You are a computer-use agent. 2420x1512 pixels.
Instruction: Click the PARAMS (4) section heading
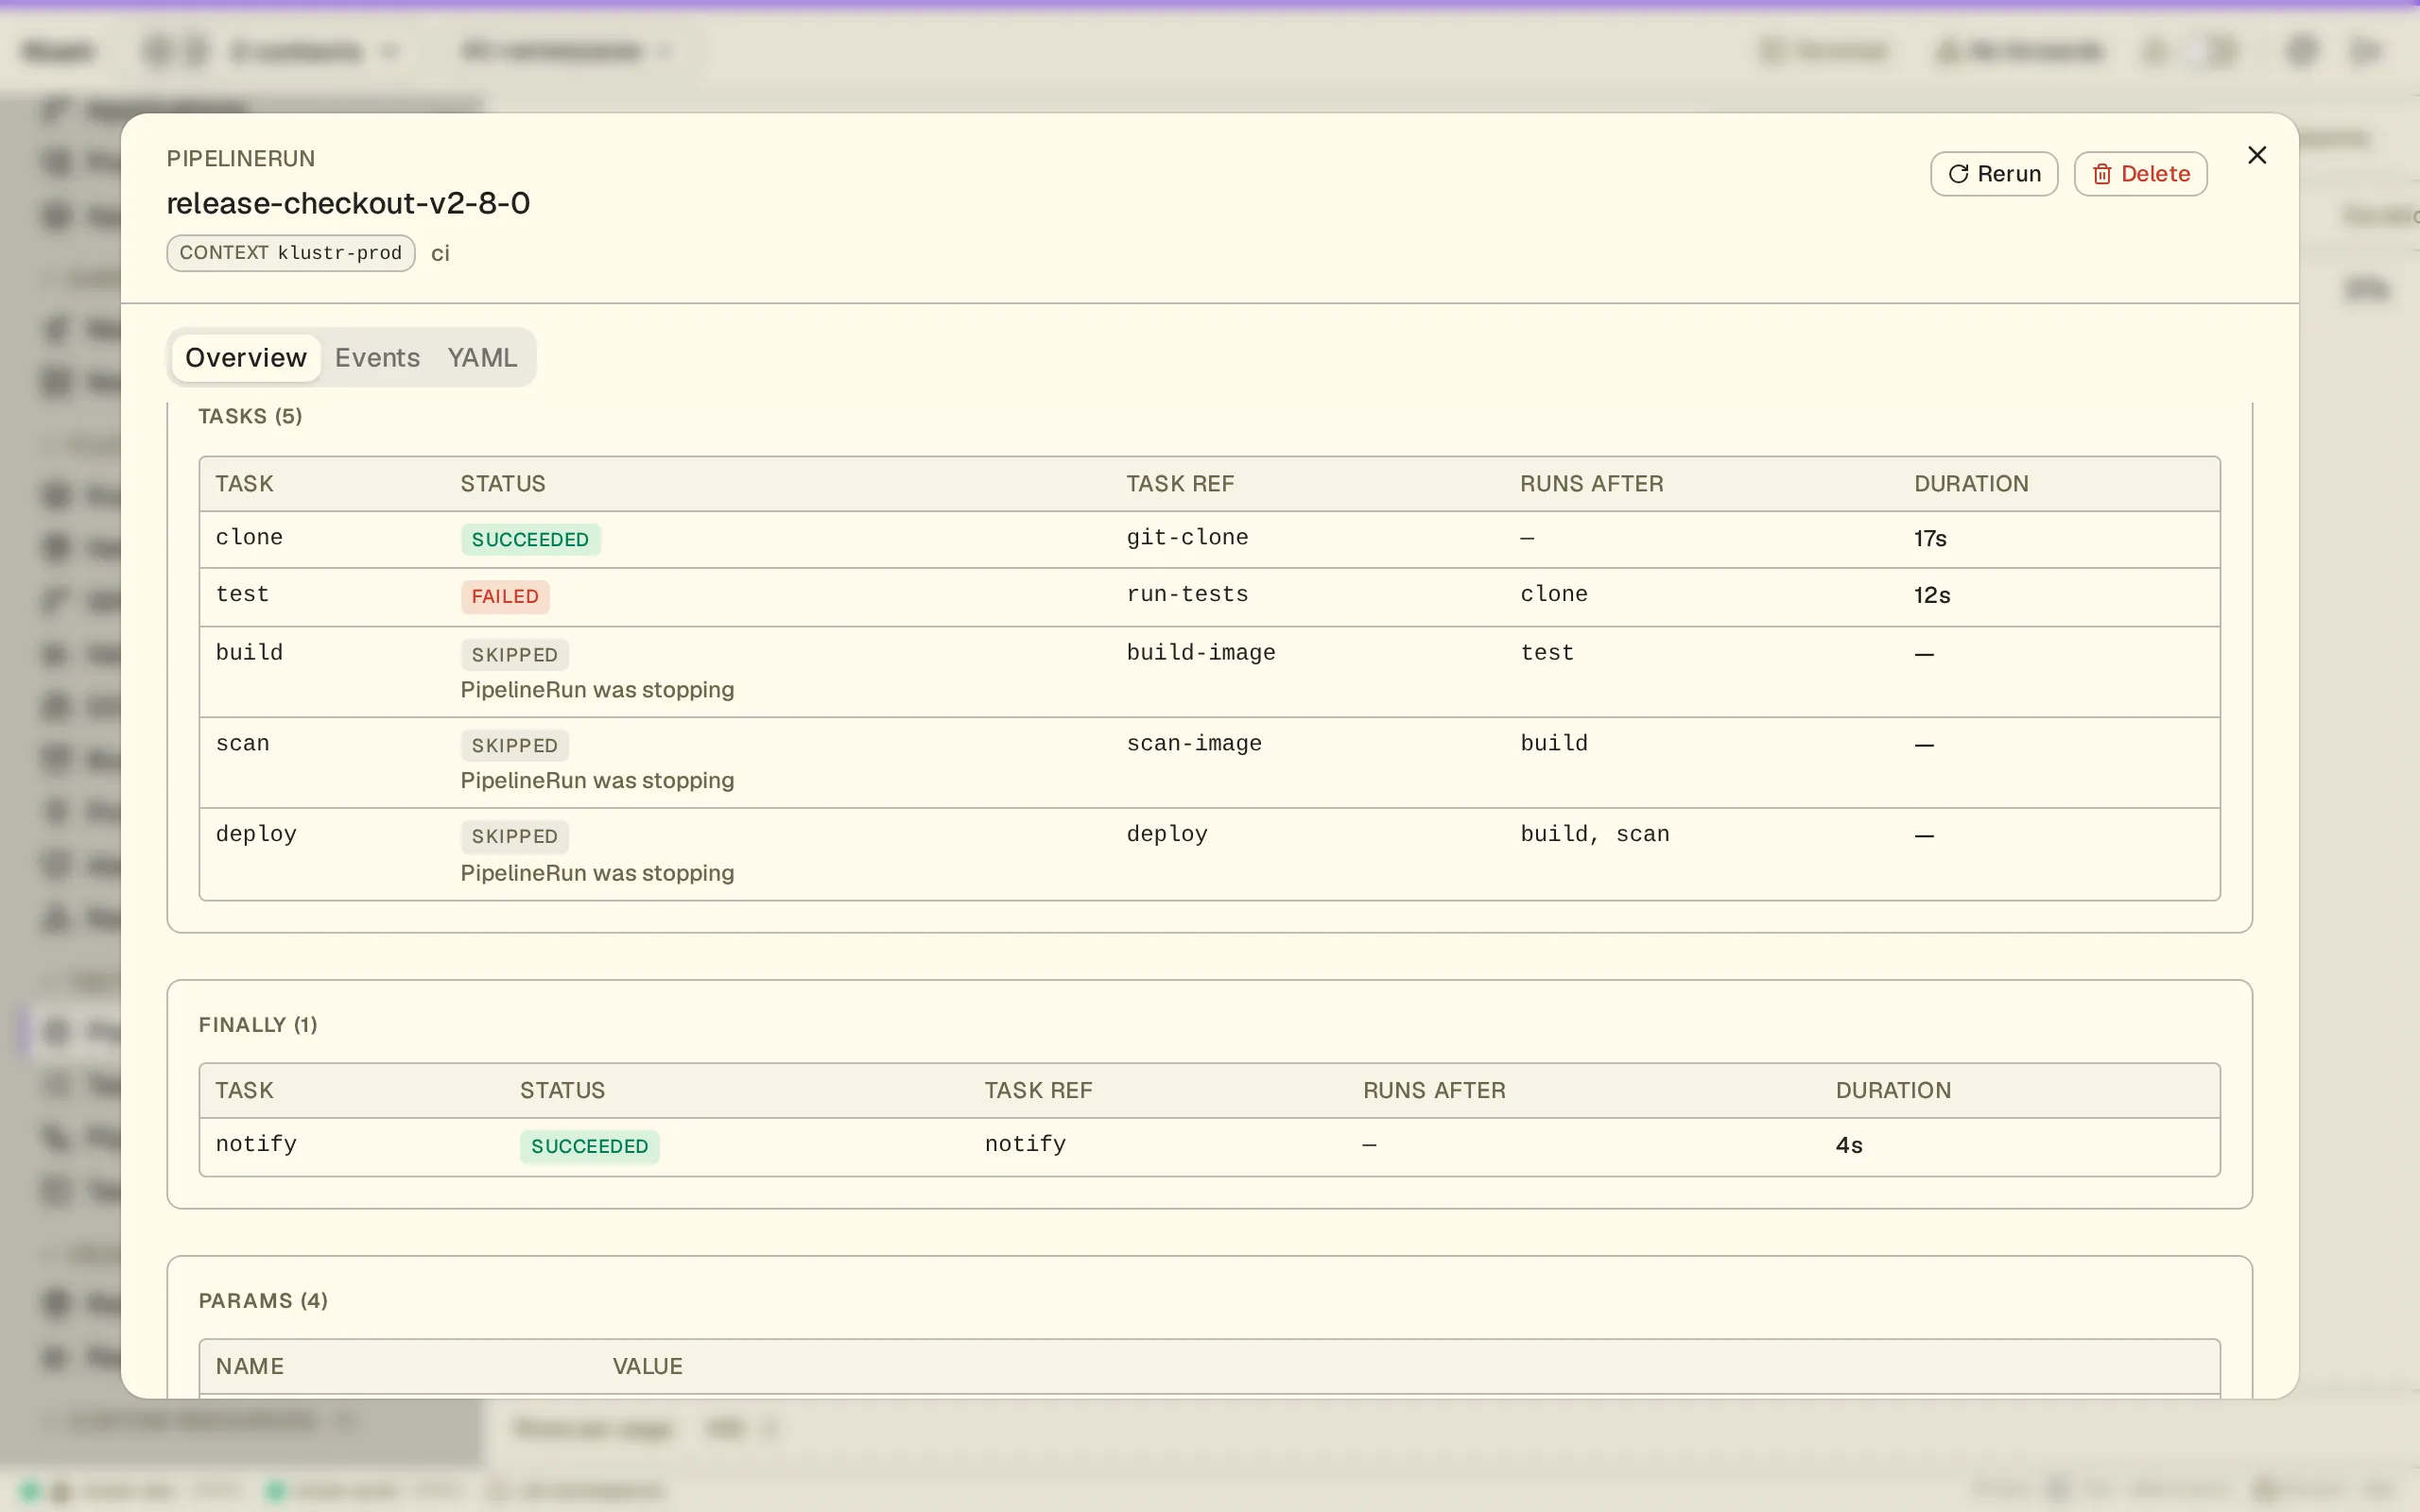263,1301
